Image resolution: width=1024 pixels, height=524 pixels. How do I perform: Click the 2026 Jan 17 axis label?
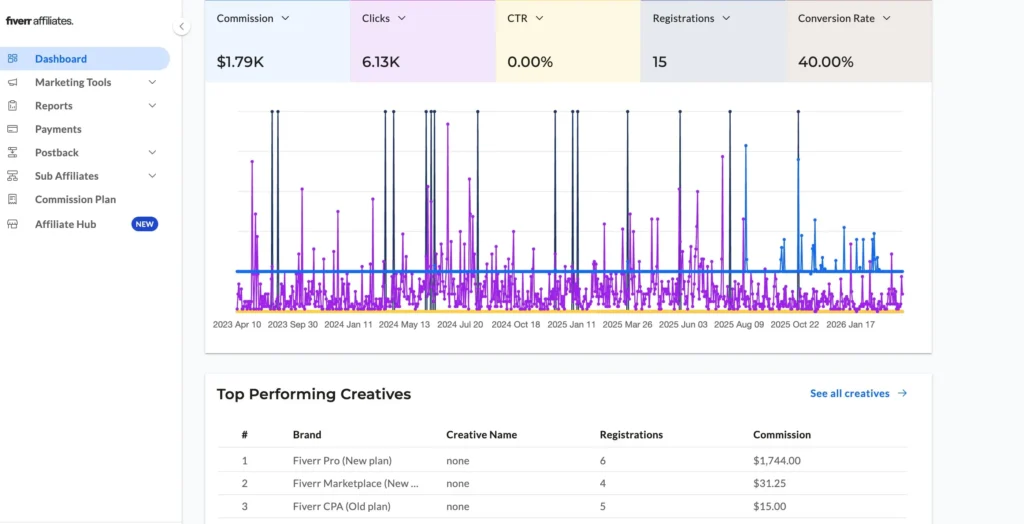click(x=850, y=324)
